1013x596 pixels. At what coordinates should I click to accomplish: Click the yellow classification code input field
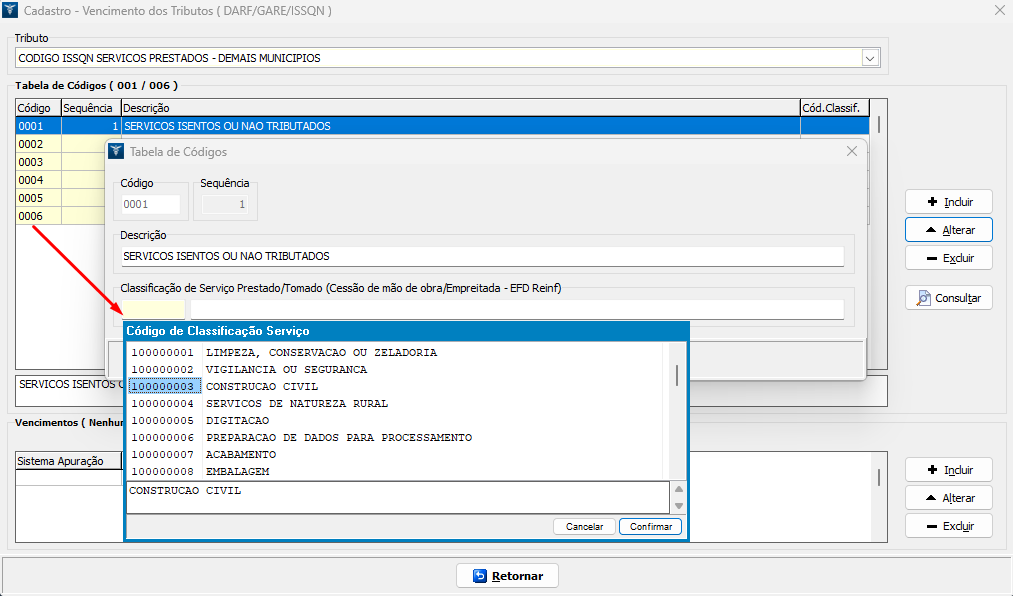[152, 310]
